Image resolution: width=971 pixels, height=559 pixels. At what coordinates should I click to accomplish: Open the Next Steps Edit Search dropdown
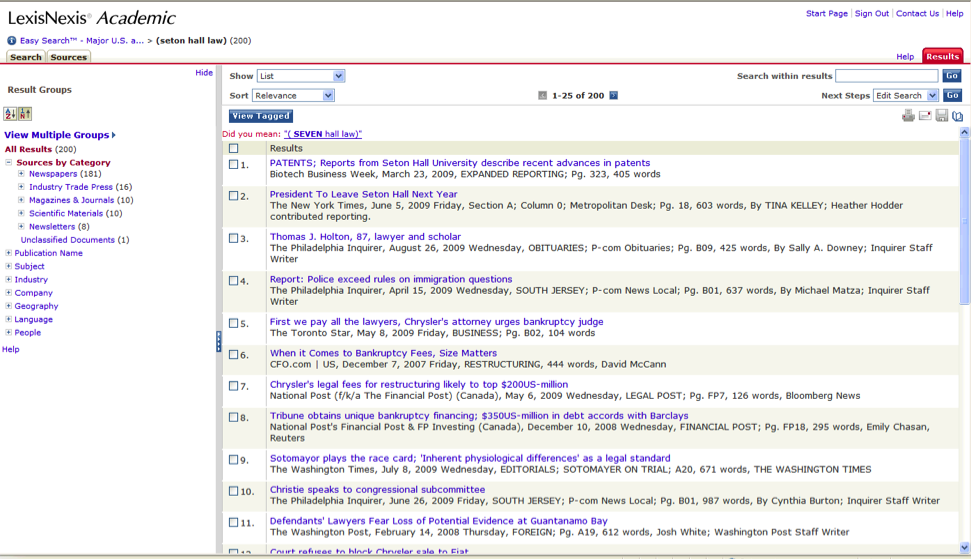coord(906,95)
